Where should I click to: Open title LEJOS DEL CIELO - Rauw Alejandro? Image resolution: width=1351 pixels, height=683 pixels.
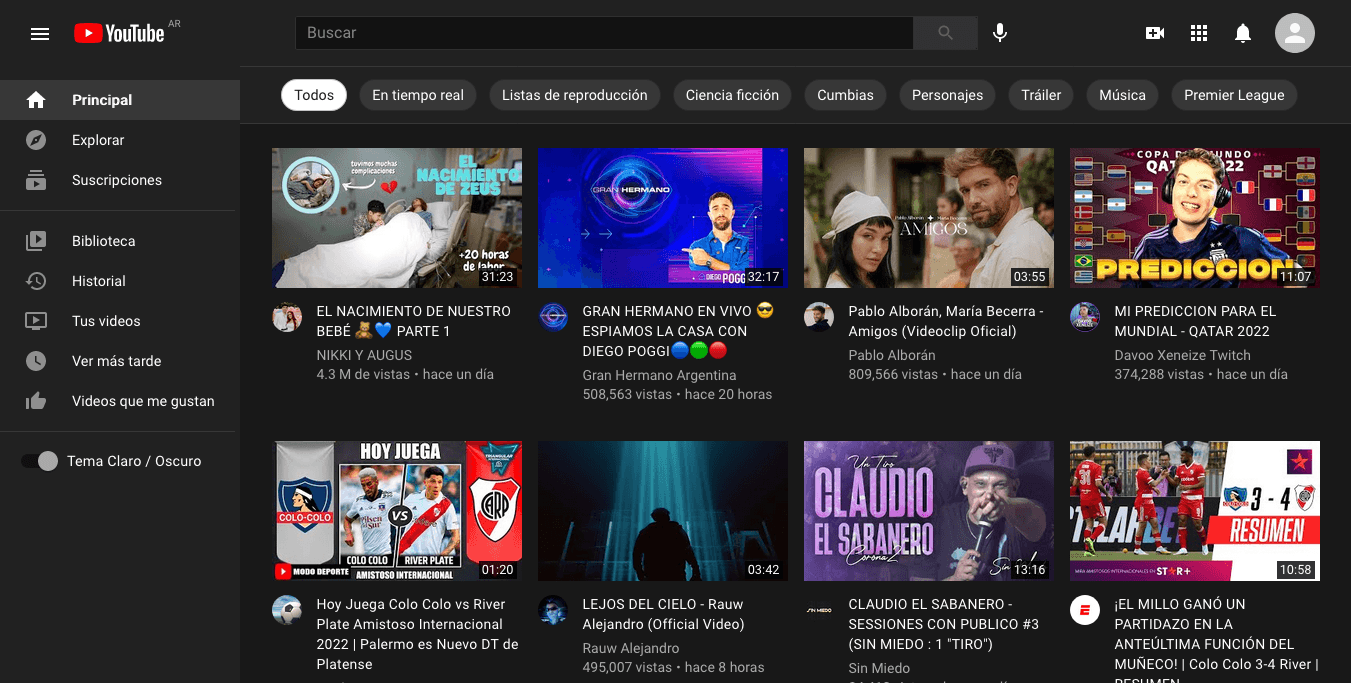pyautogui.click(x=663, y=614)
